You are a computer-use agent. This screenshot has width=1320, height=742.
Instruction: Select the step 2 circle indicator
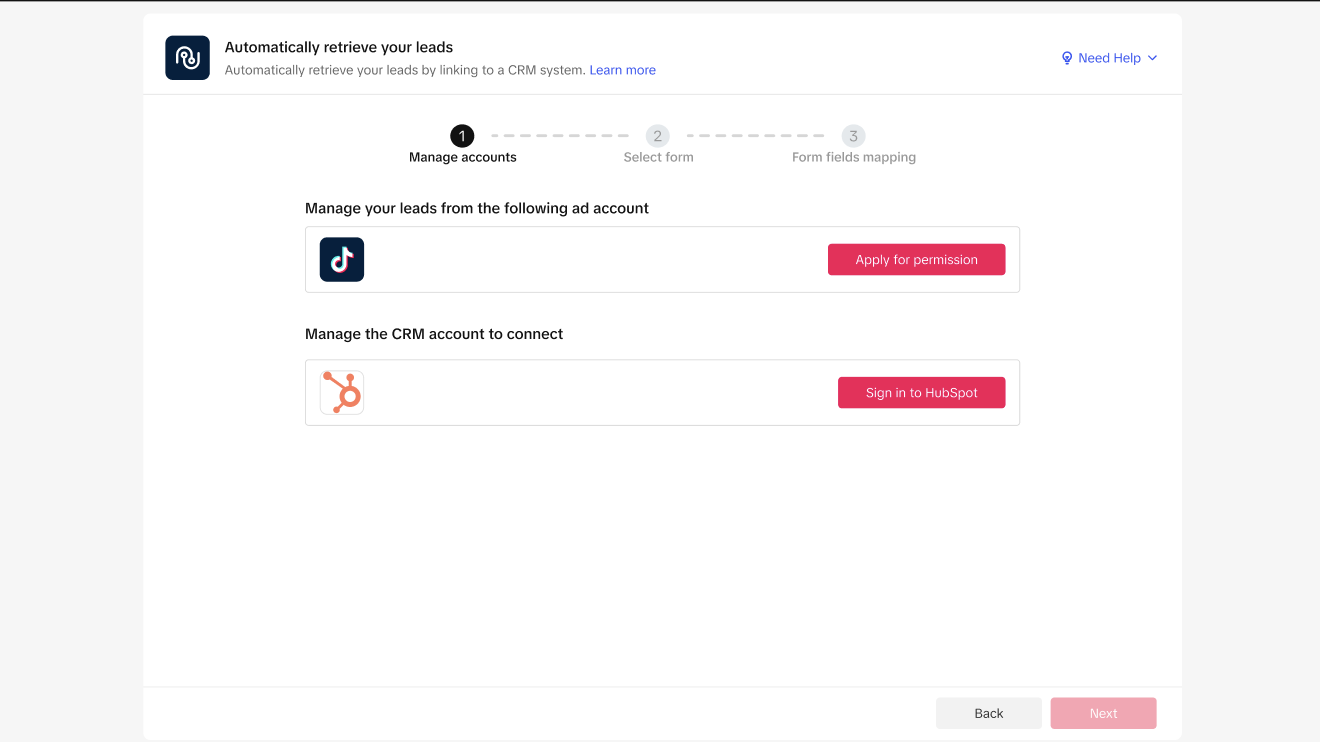[x=657, y=136]
